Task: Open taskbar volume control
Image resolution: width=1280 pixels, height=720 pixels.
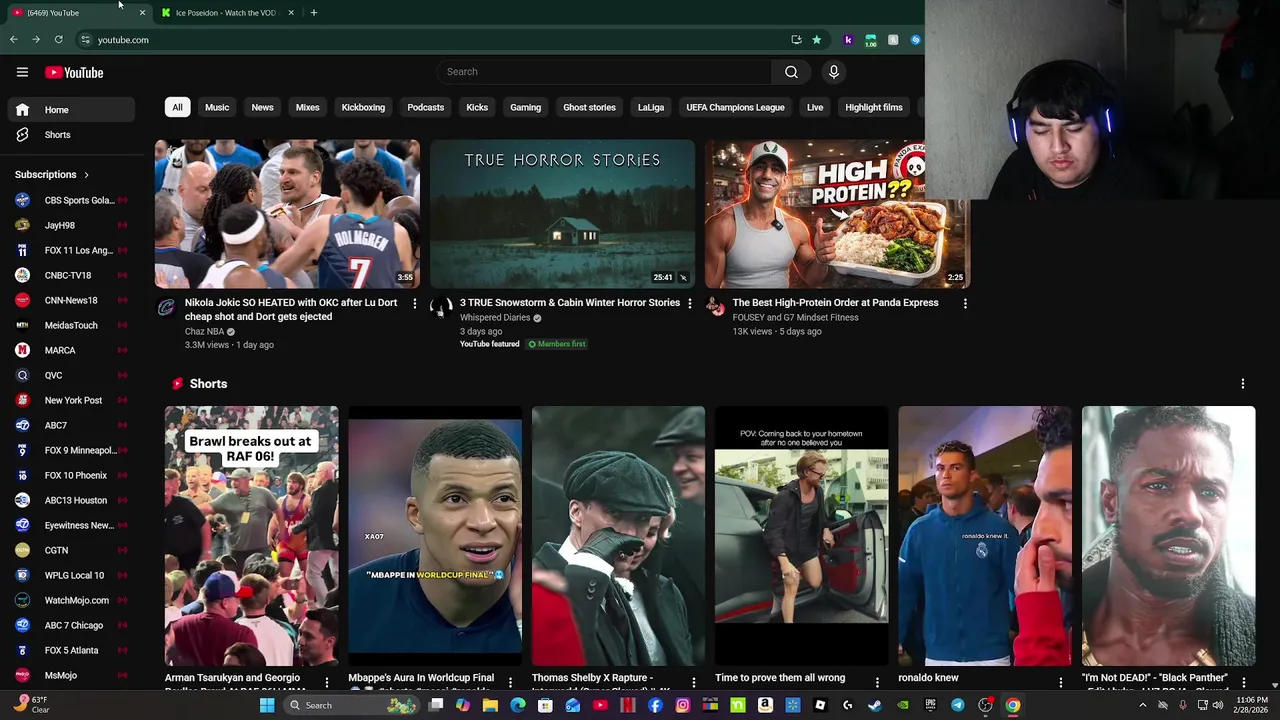Action: pos(1218,705)
